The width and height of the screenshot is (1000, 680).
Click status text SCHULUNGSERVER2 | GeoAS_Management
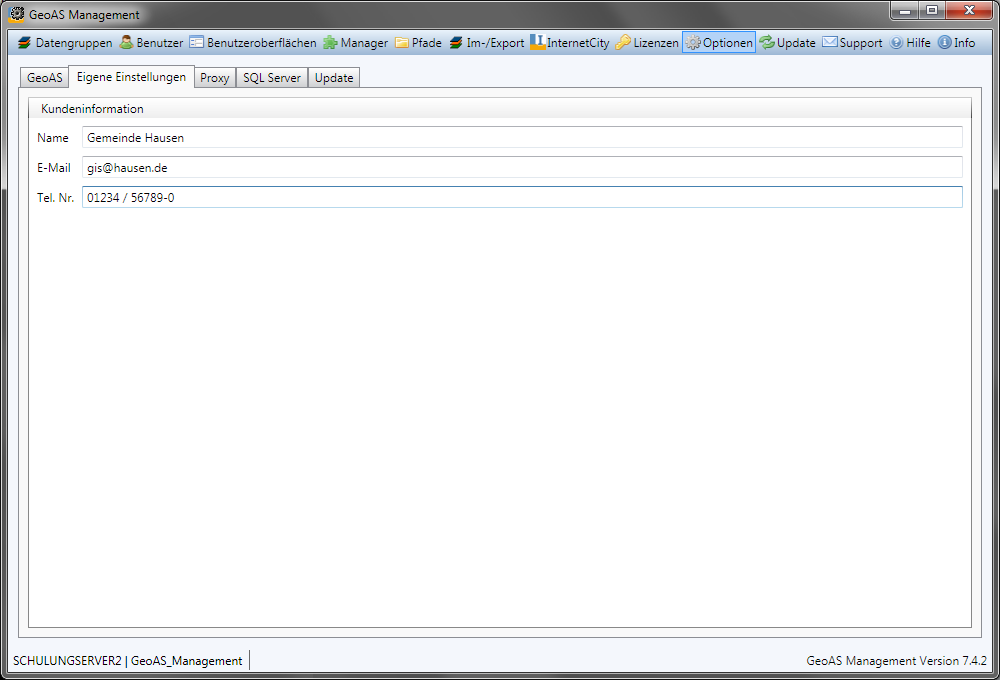(x=128, y=661)
